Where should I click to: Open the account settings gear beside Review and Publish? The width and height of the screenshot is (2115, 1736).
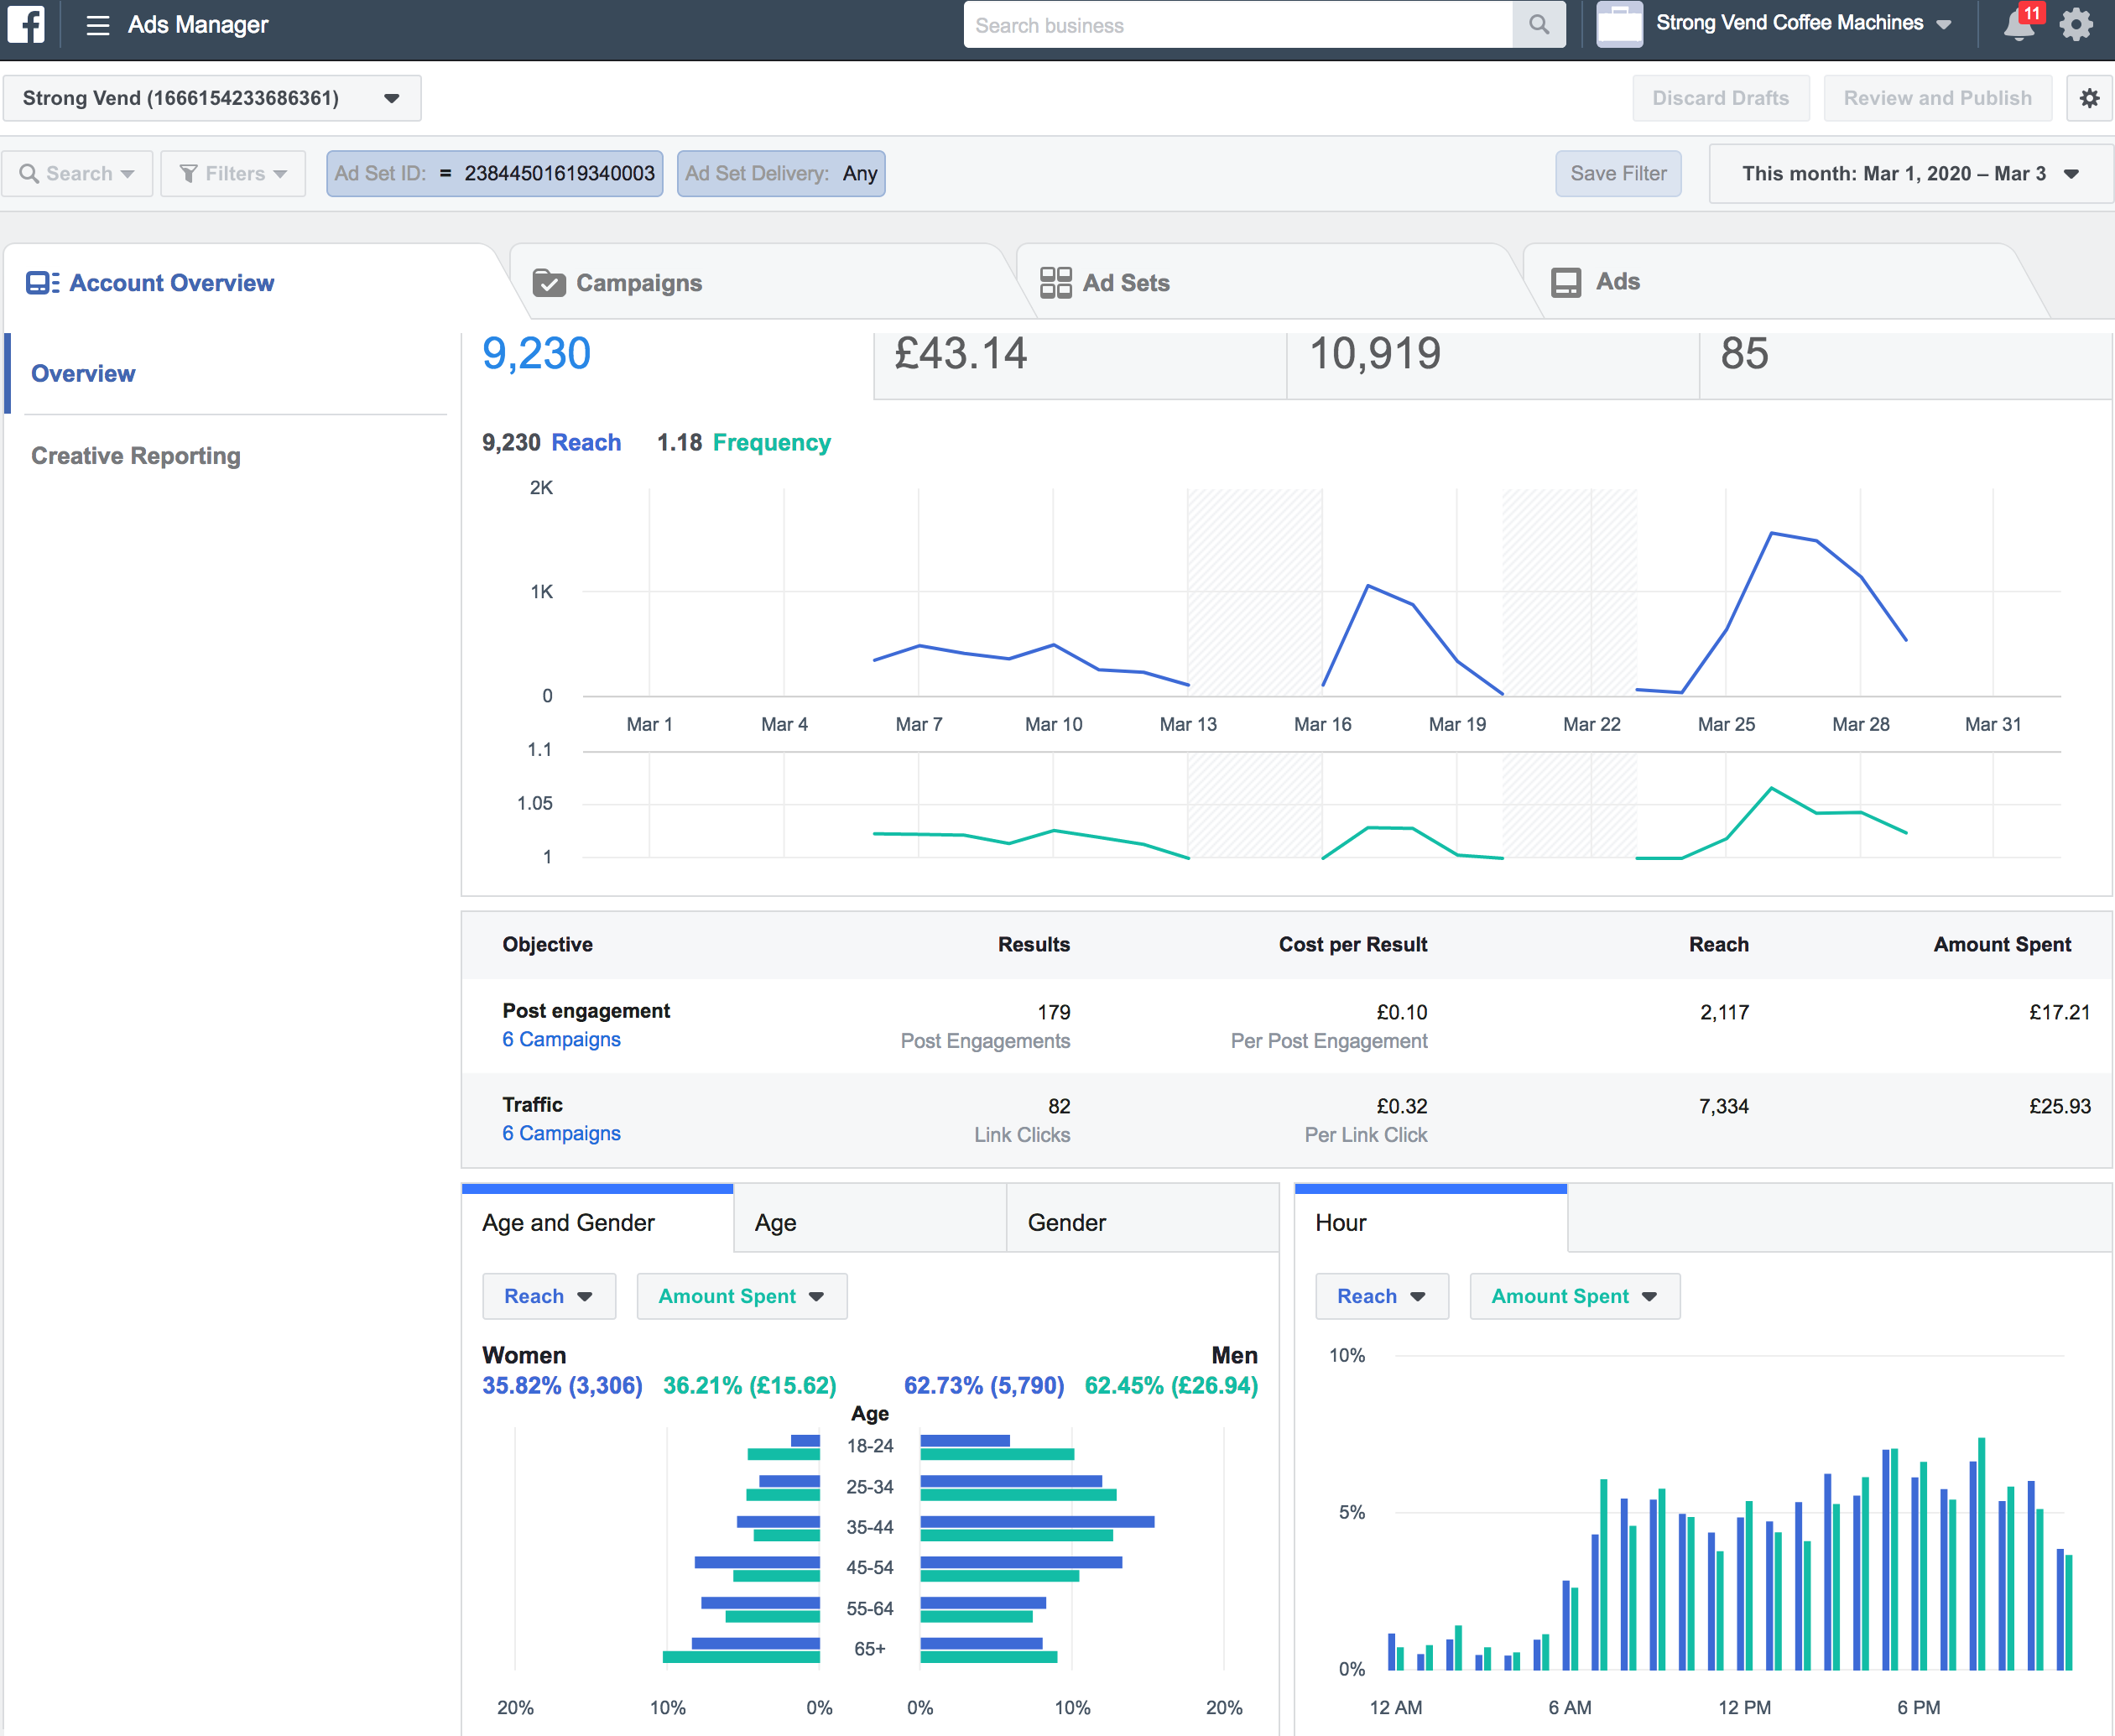coord(2089,98)
